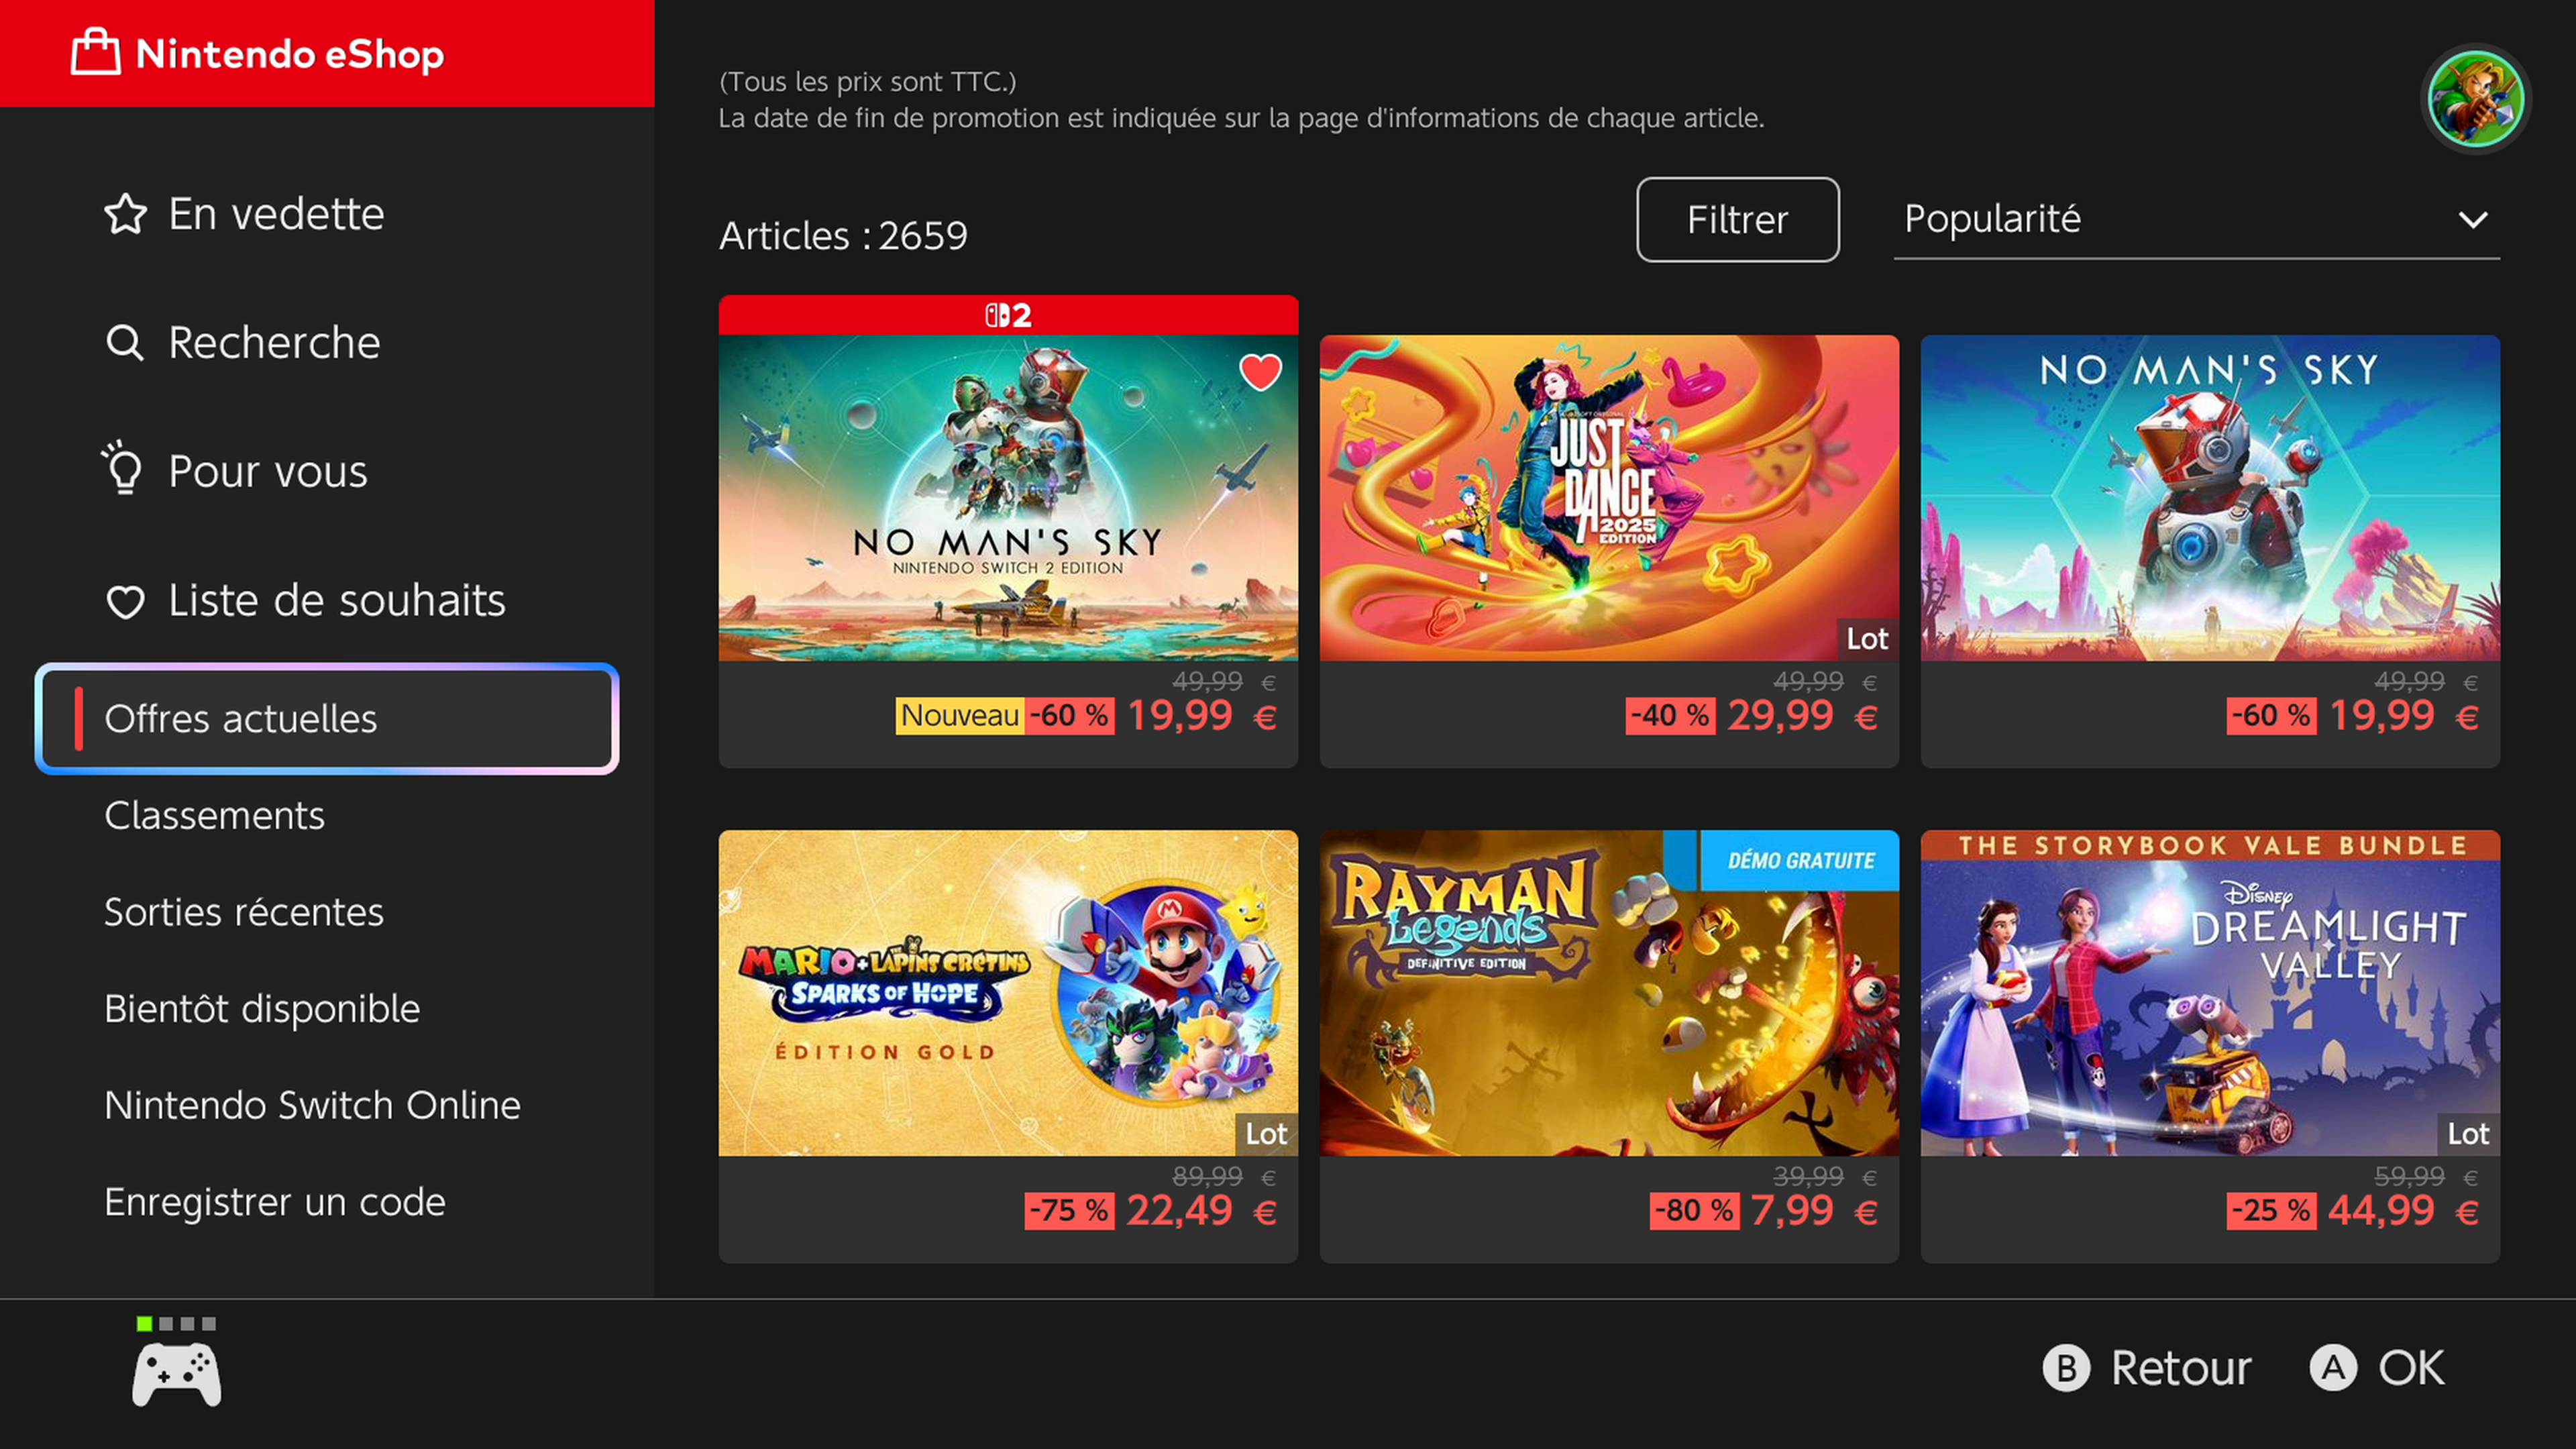
Task: Click the chevron arrow of Popularité selector
Action: click(2473, 220)
